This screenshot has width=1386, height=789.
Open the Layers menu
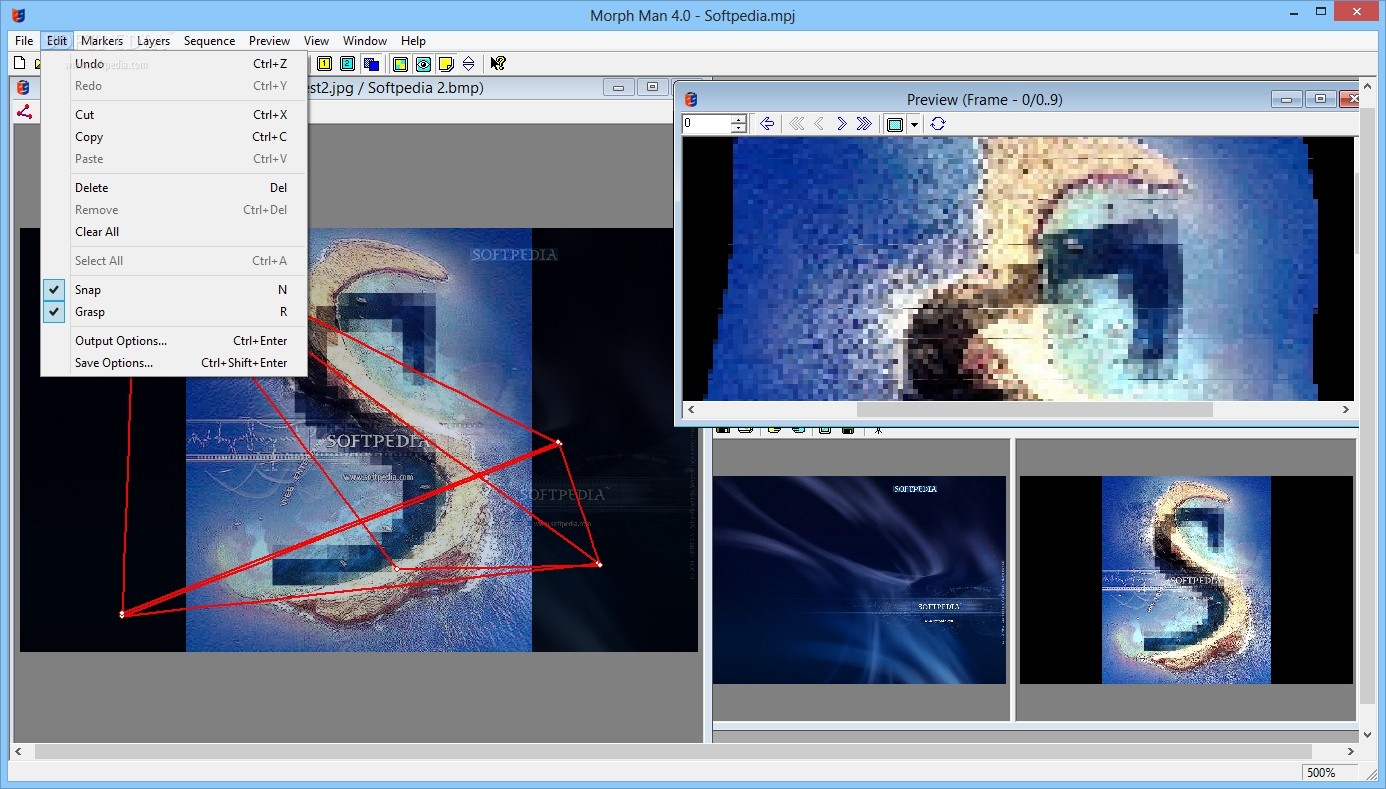click(x=153, y=41)
